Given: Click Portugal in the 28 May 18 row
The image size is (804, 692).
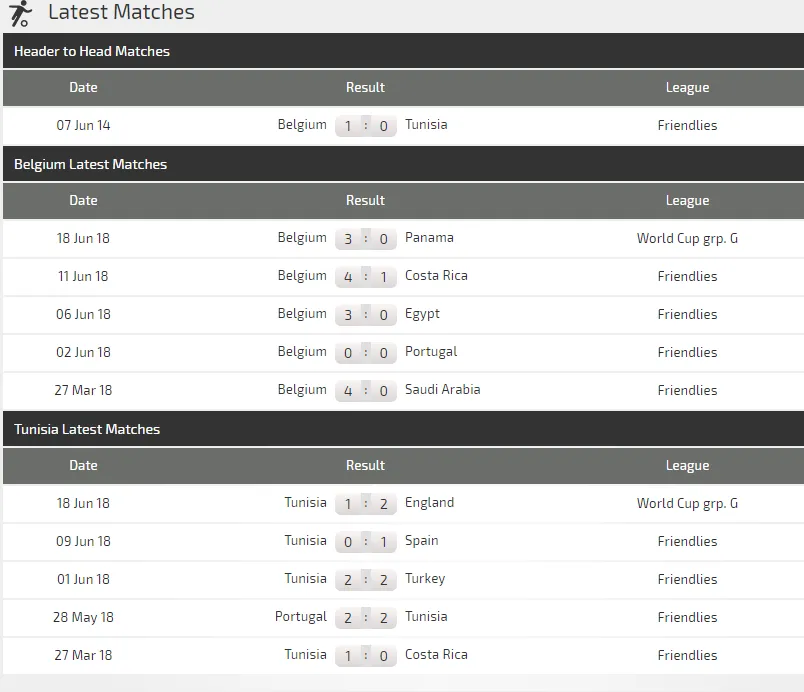Looking at the screenshot, I should pos(301,617).
